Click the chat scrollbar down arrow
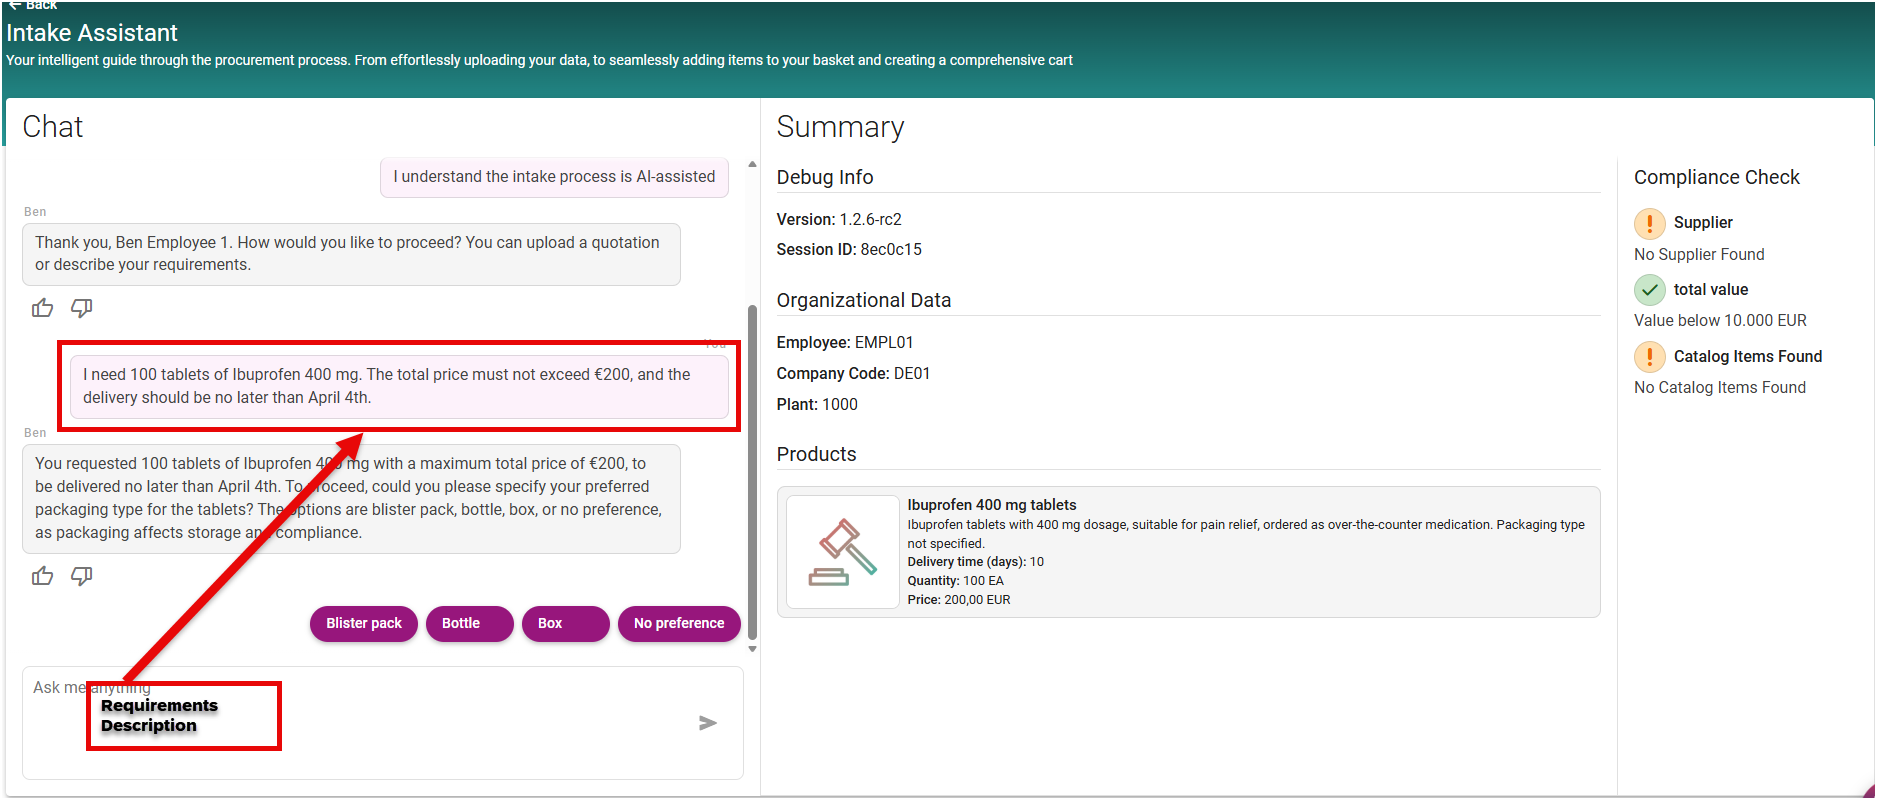1877x800 pixels. coord(752,649)
